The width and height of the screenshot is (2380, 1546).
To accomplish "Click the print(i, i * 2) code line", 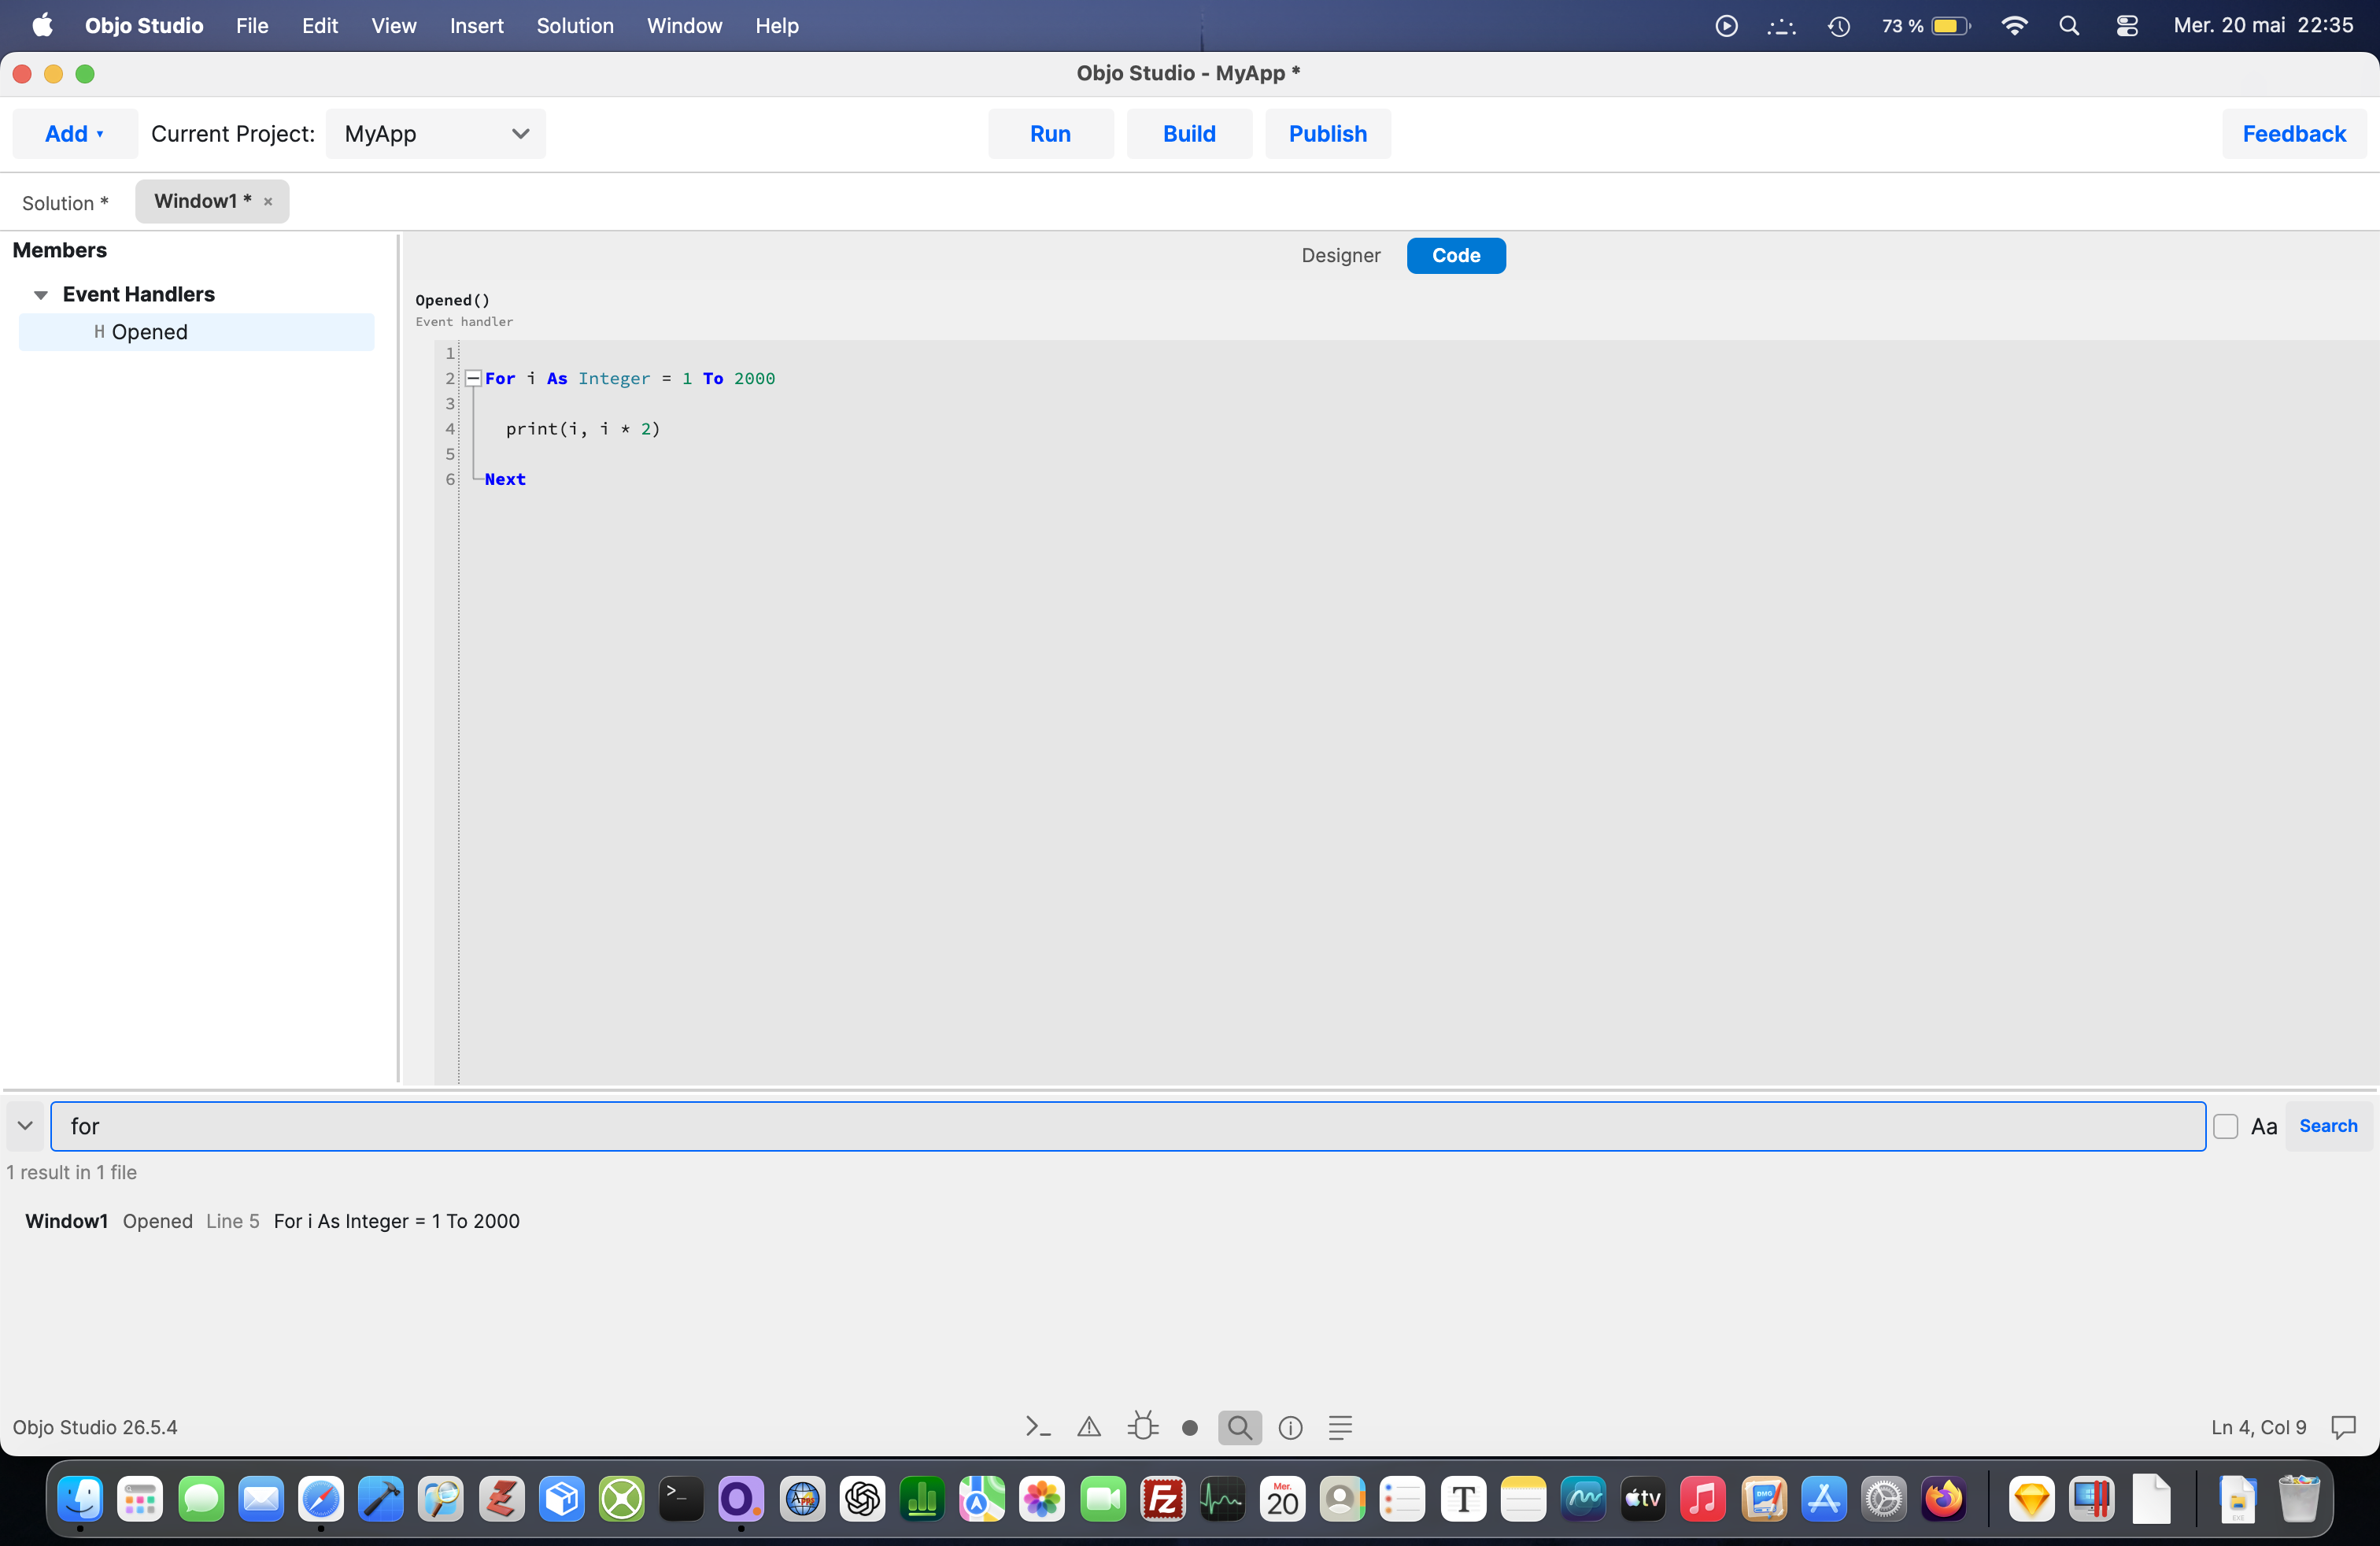I will point(583,429).
